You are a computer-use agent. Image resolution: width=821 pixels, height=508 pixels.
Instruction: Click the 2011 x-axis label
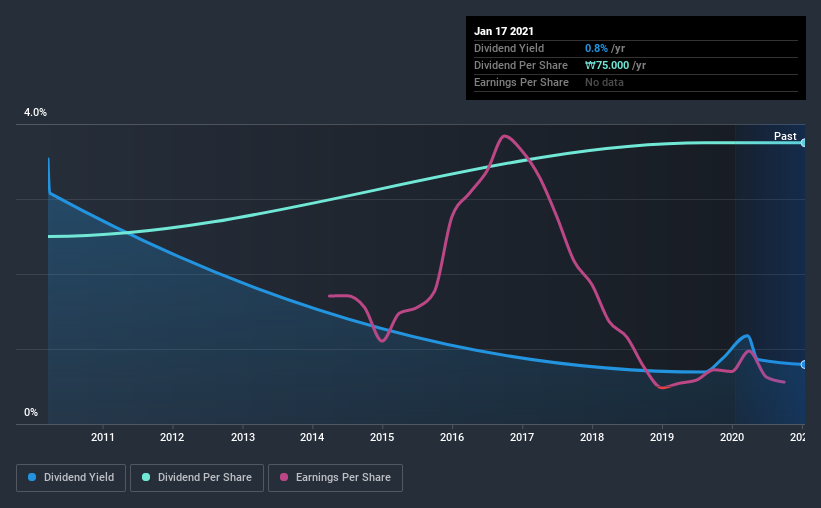click(x=103, y=437)
